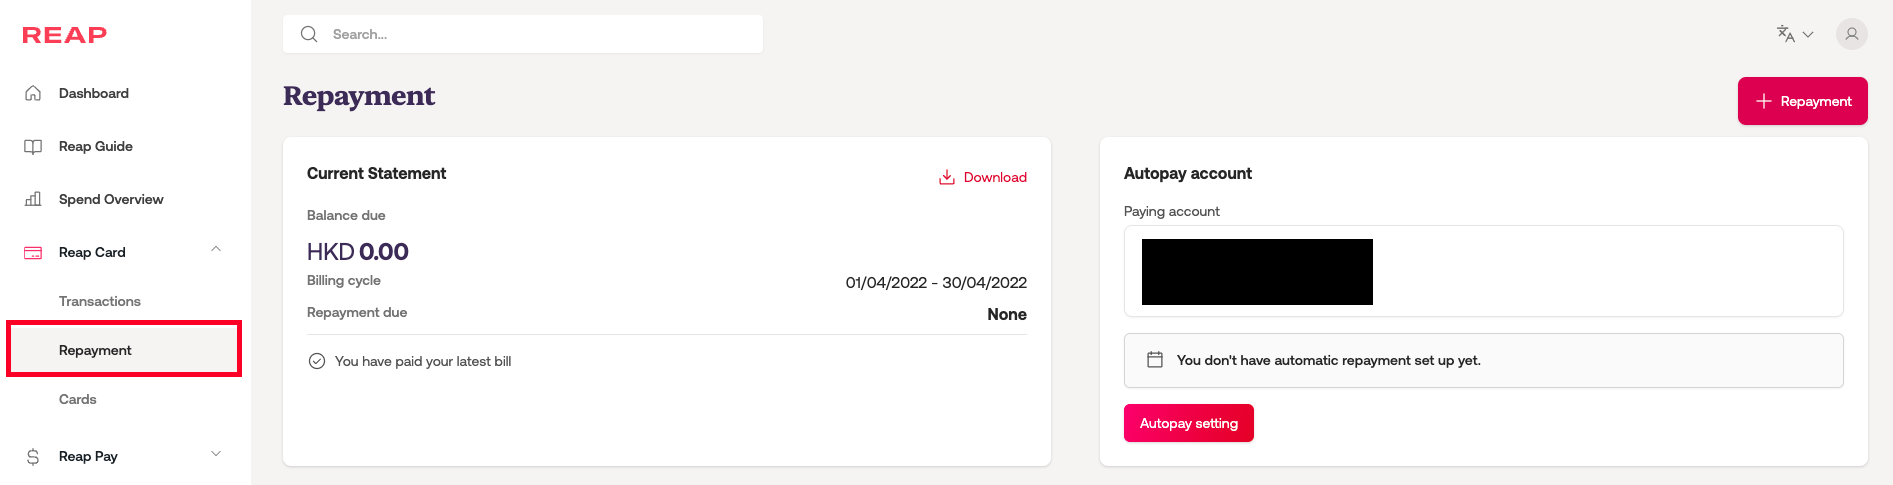Open Transactions in the sidebar
Image resolution: width=1893 pixels, height=485 pixels.
click(x=100, y=301)
